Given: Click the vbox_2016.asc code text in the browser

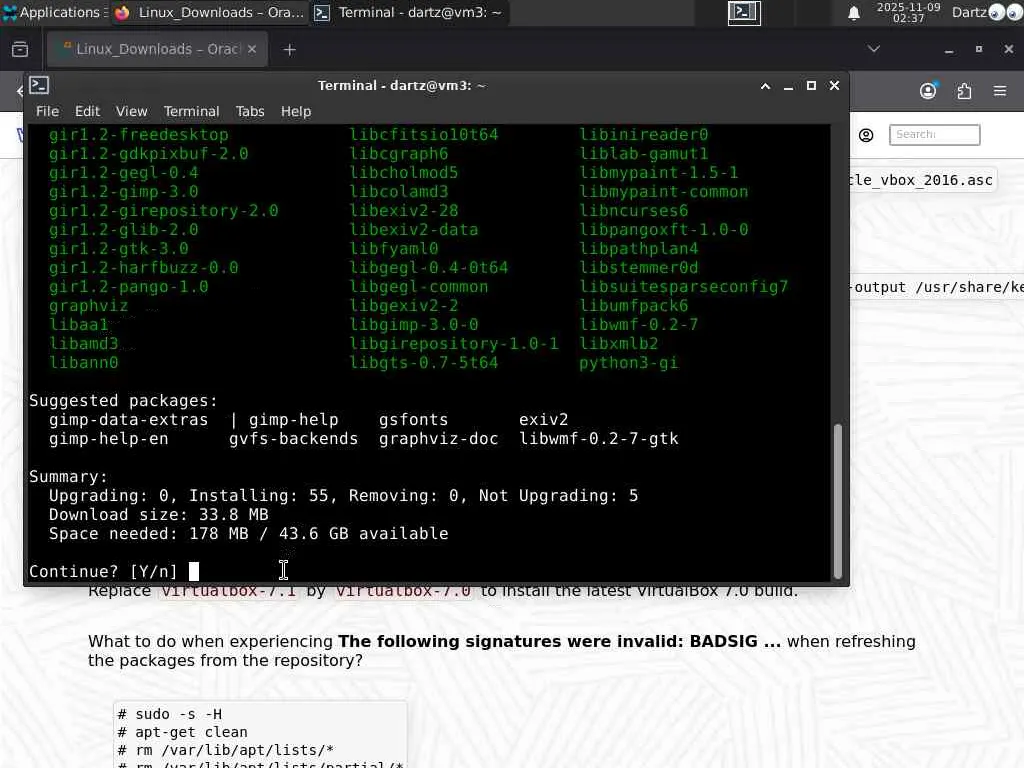Looking at the screenshot, I should pos(921,180).
